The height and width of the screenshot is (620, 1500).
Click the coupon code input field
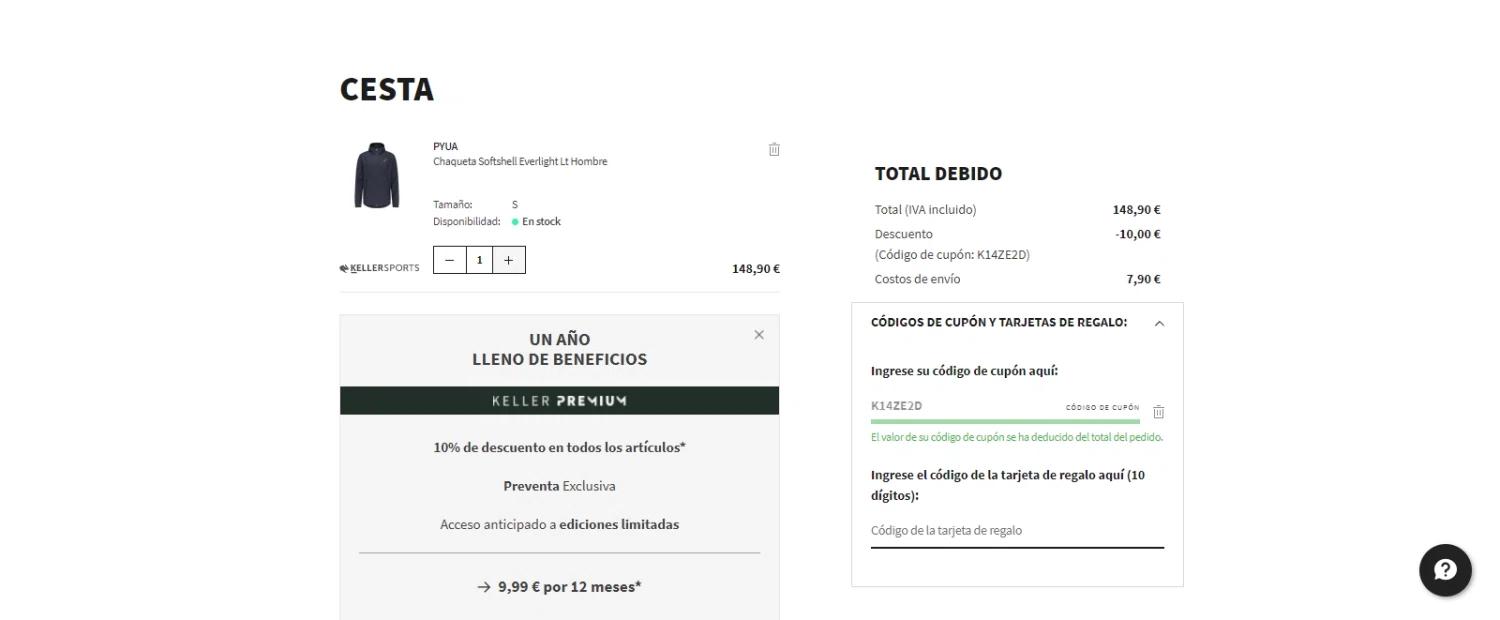960,406
